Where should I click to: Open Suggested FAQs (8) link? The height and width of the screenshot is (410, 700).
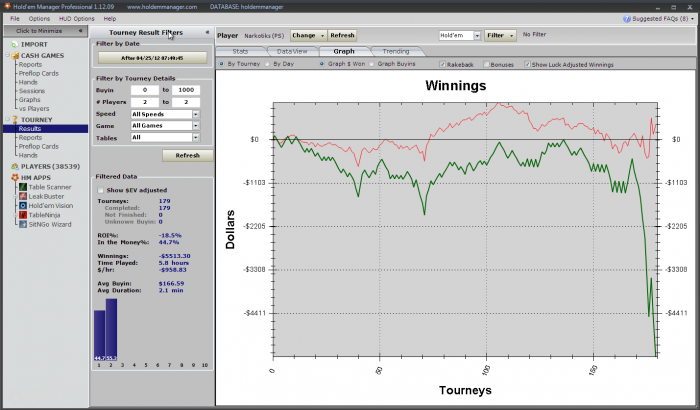click(x=660, y=19)
